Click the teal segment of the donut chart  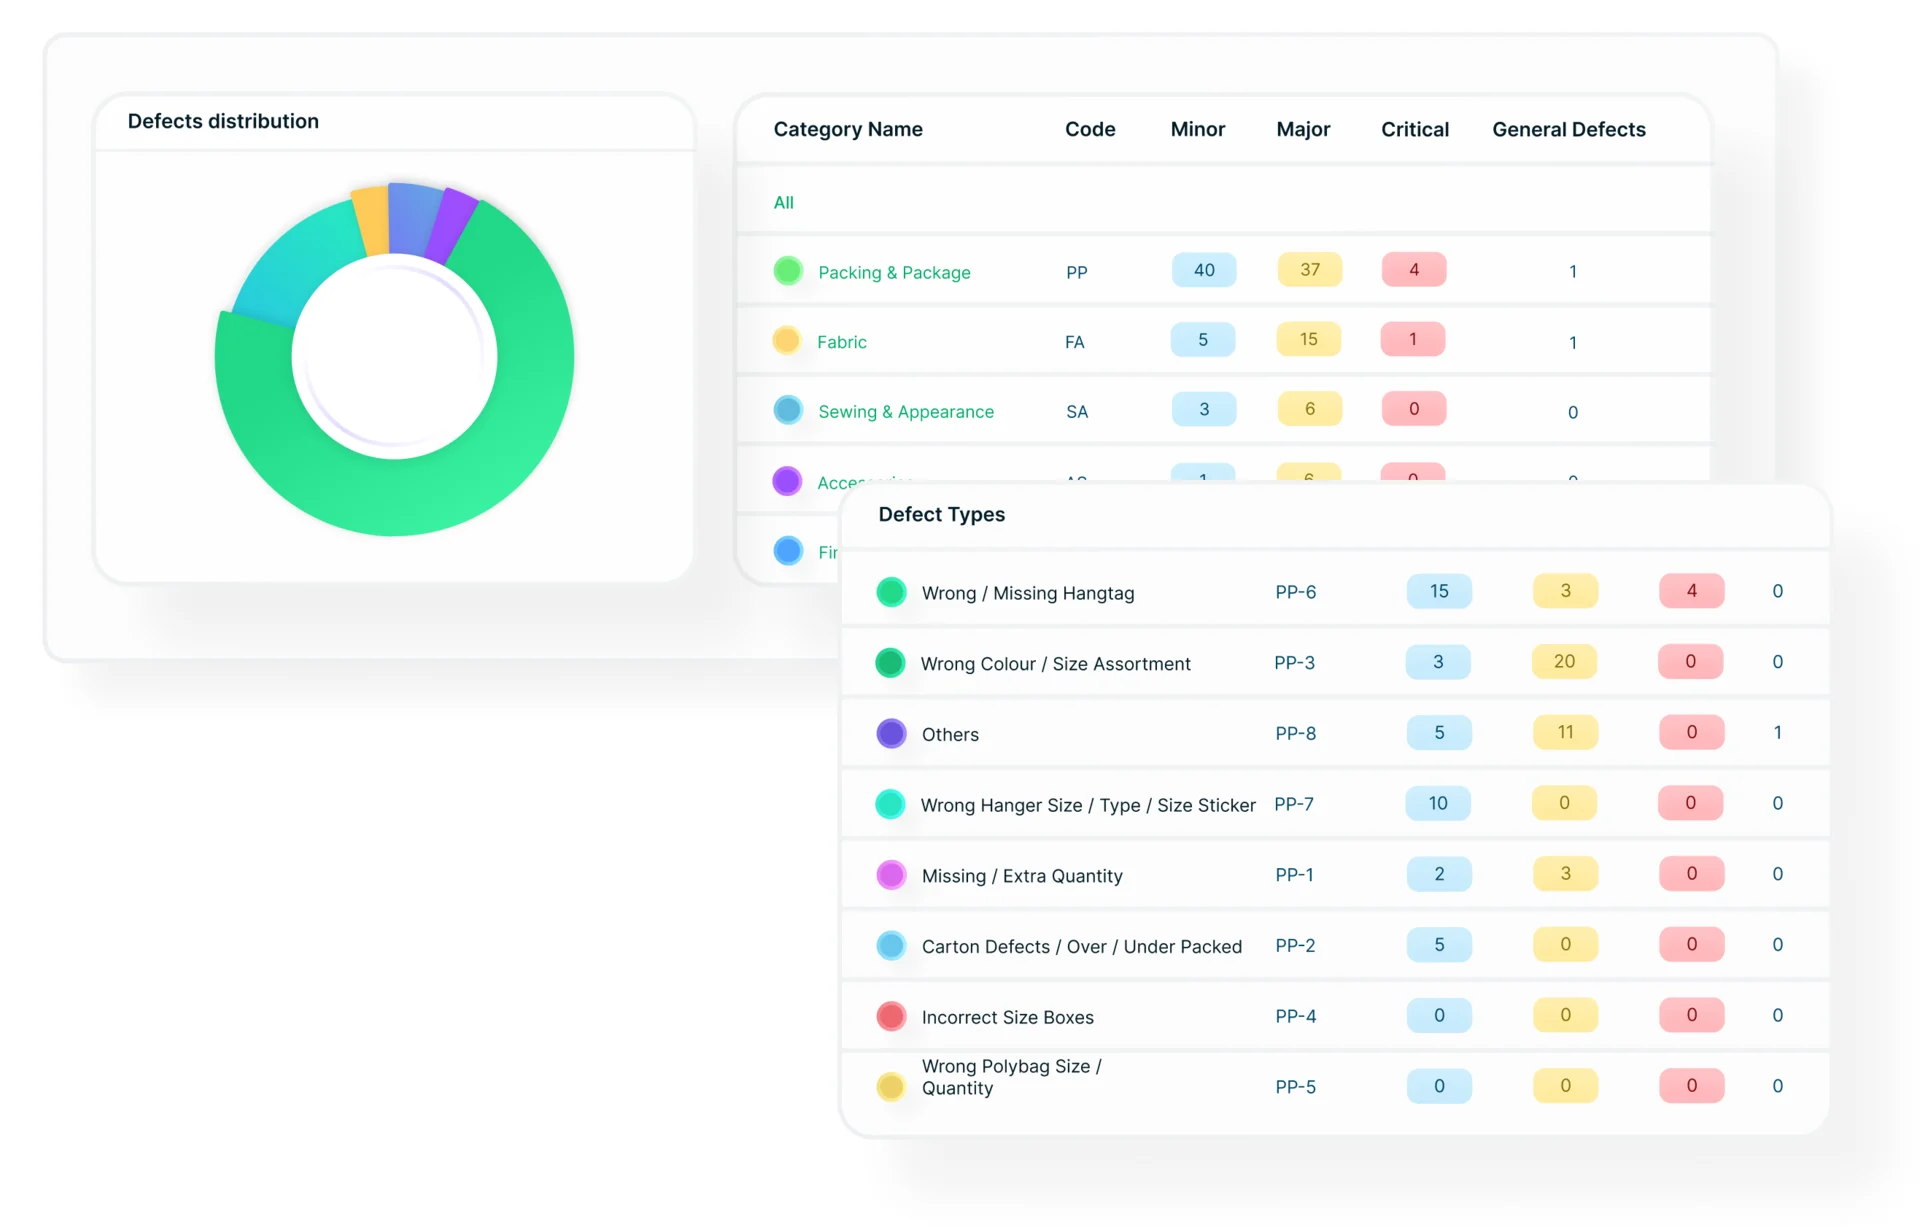pyautogui.click(x=300, y=265)
